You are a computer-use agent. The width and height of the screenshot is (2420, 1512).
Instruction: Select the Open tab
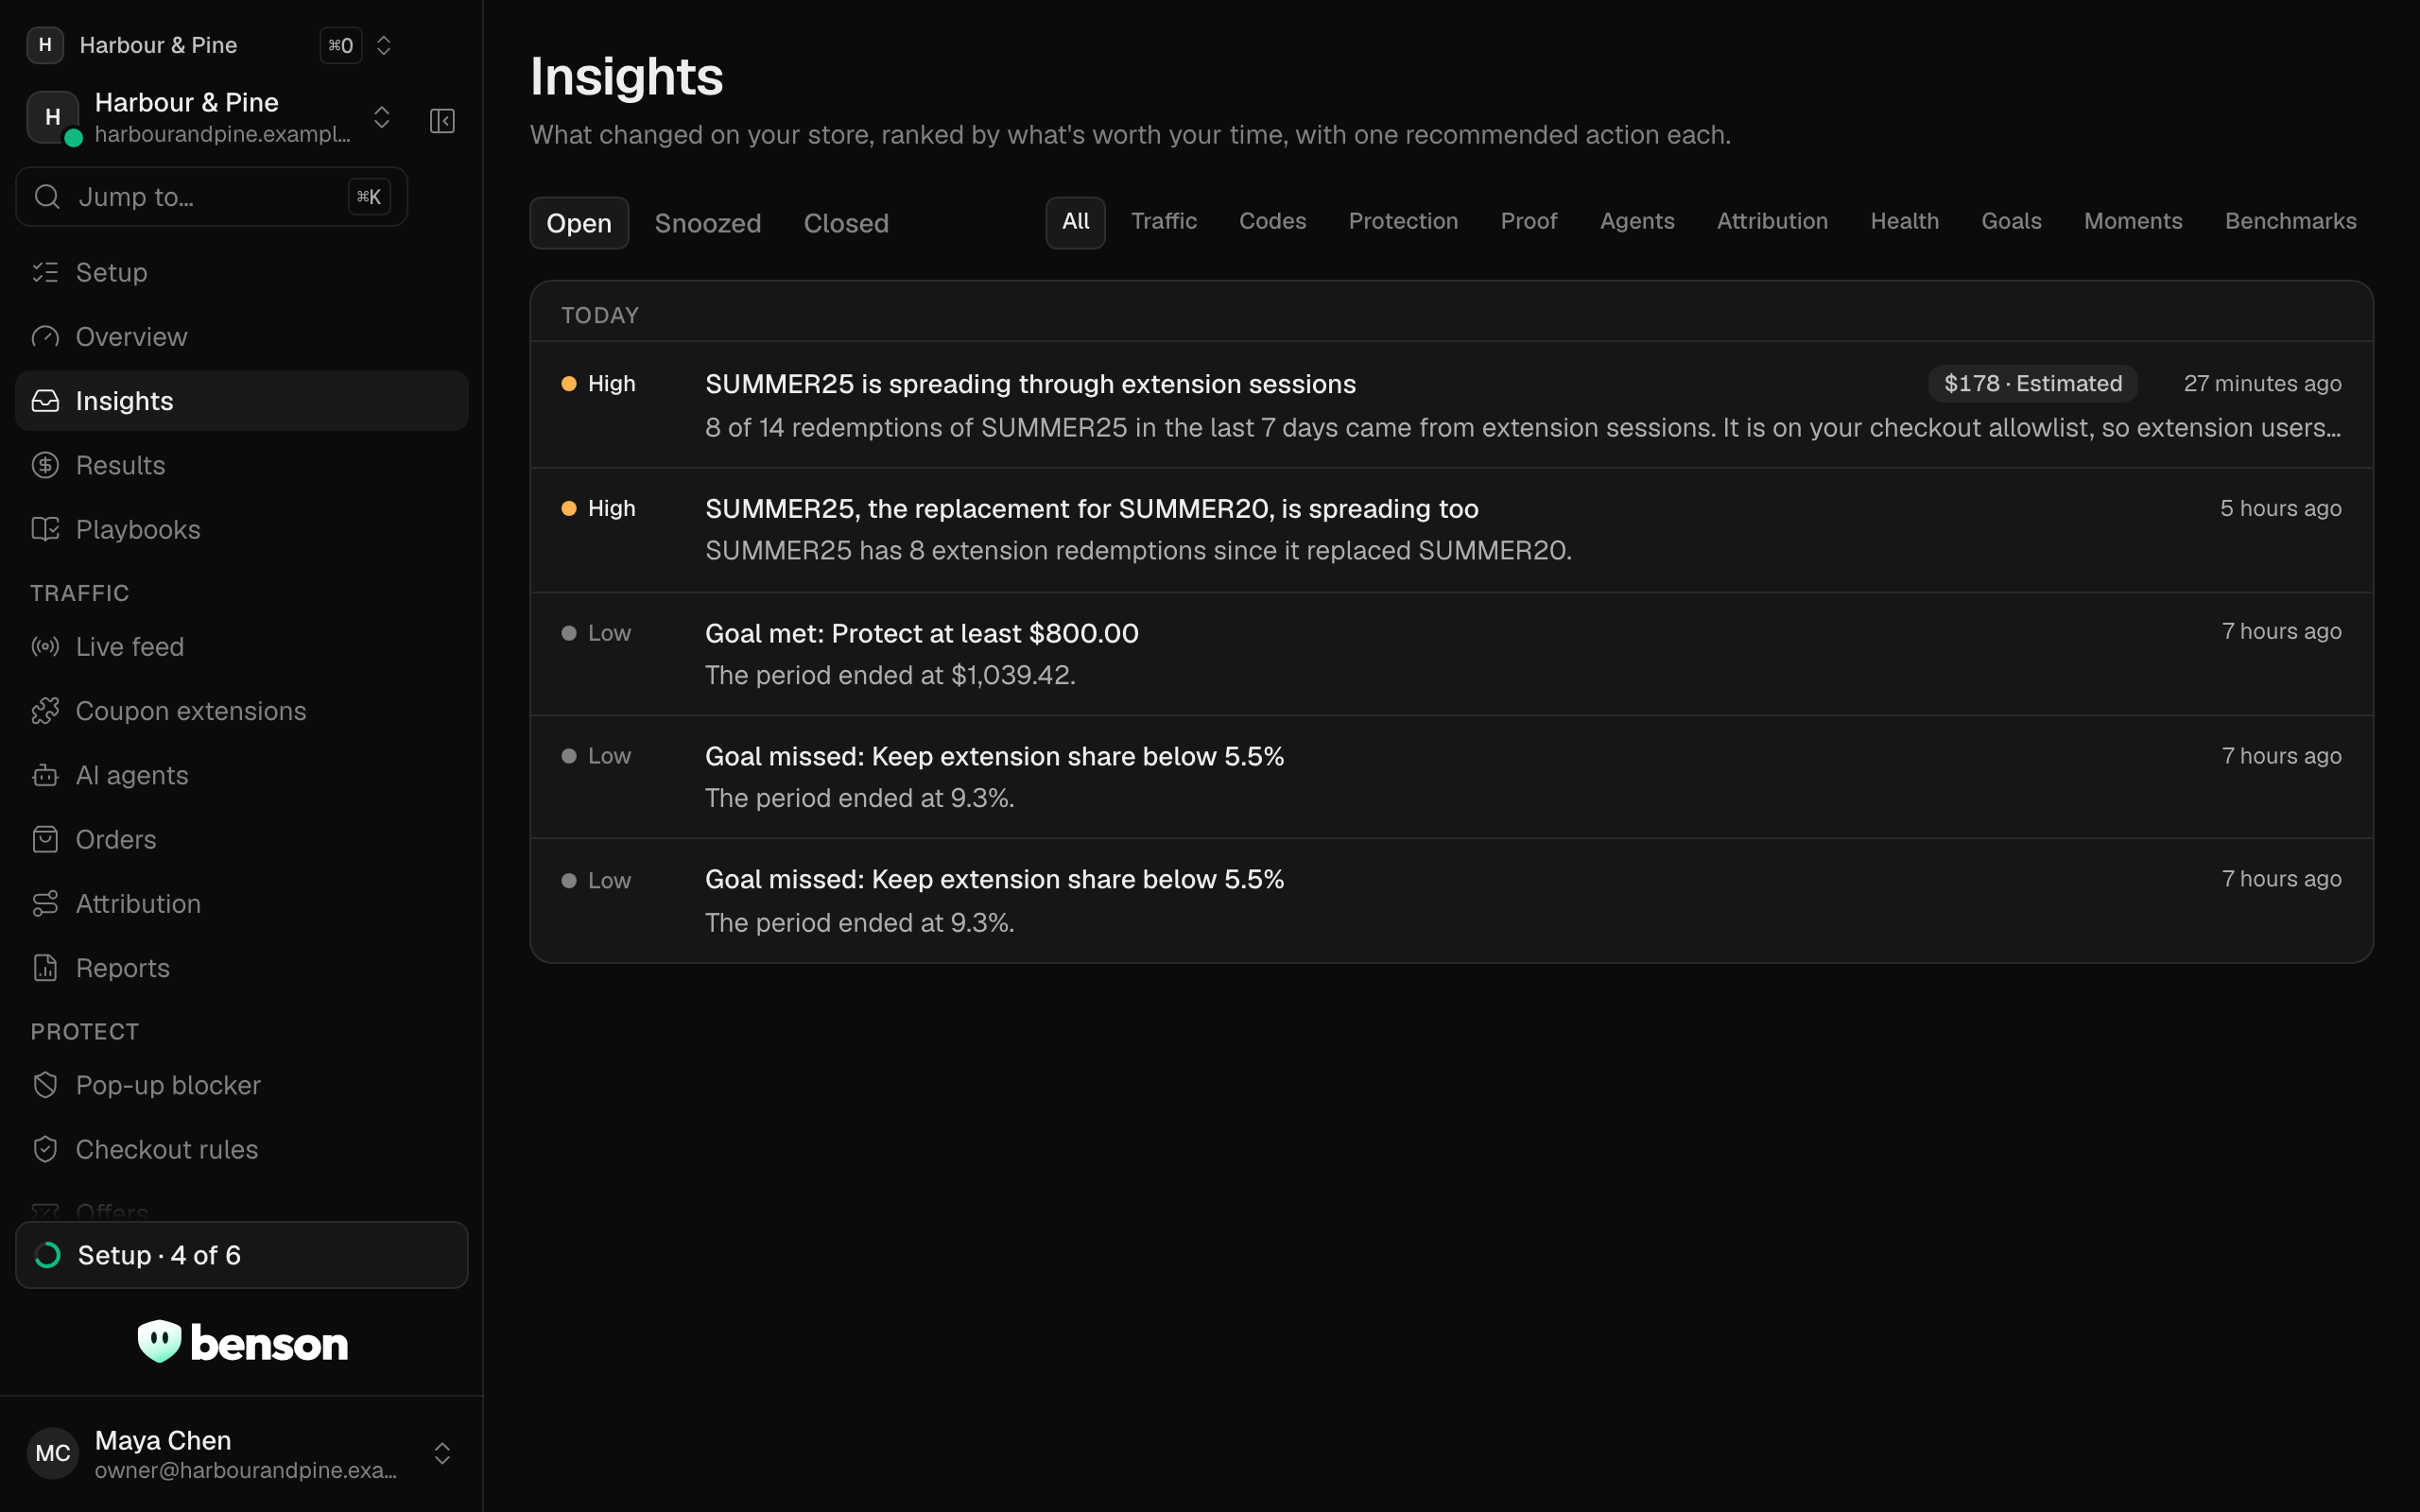(x=579, y=223)
